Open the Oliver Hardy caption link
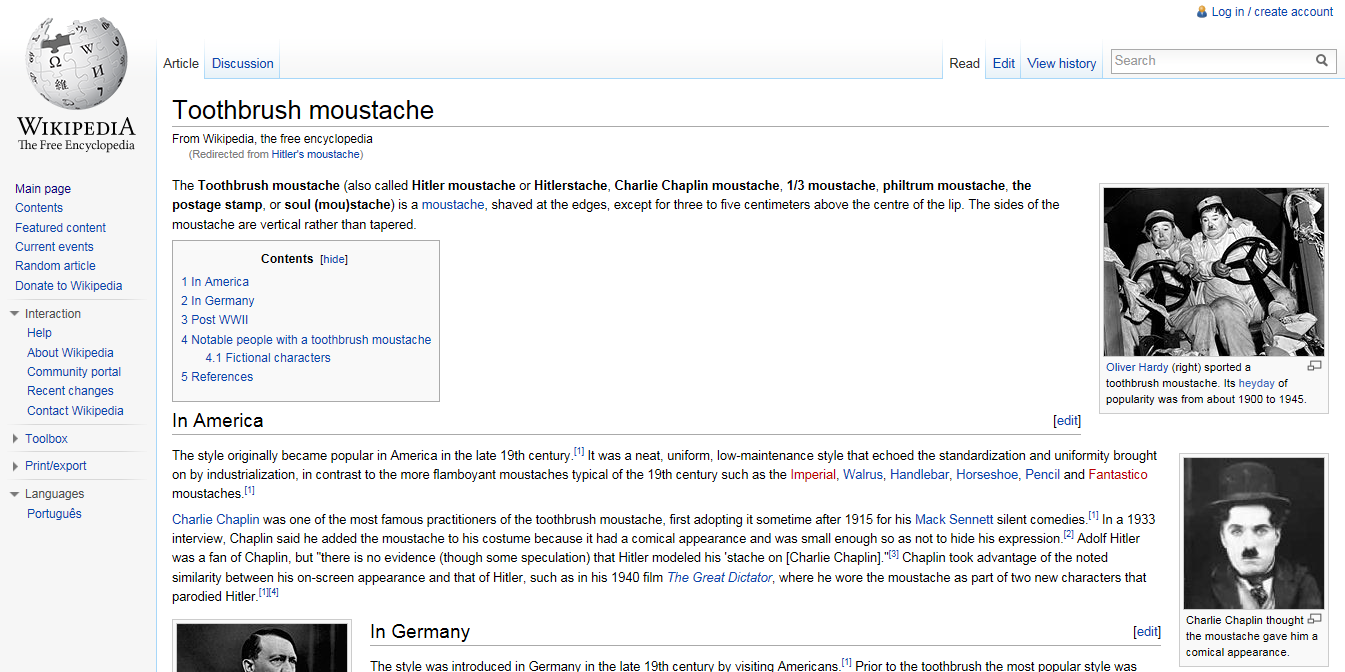The height and width of the screenshot is (672, 1345). [1137, 367]
